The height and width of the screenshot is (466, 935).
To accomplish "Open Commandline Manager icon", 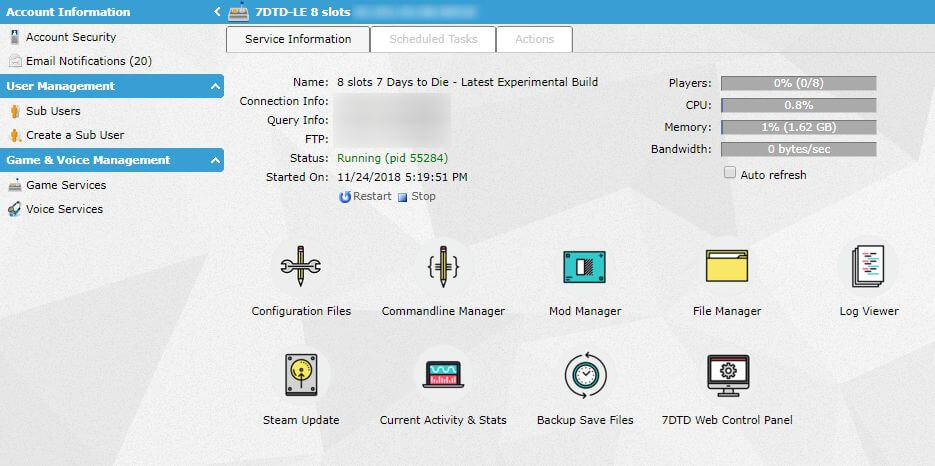I will click(x=443, y=267).
